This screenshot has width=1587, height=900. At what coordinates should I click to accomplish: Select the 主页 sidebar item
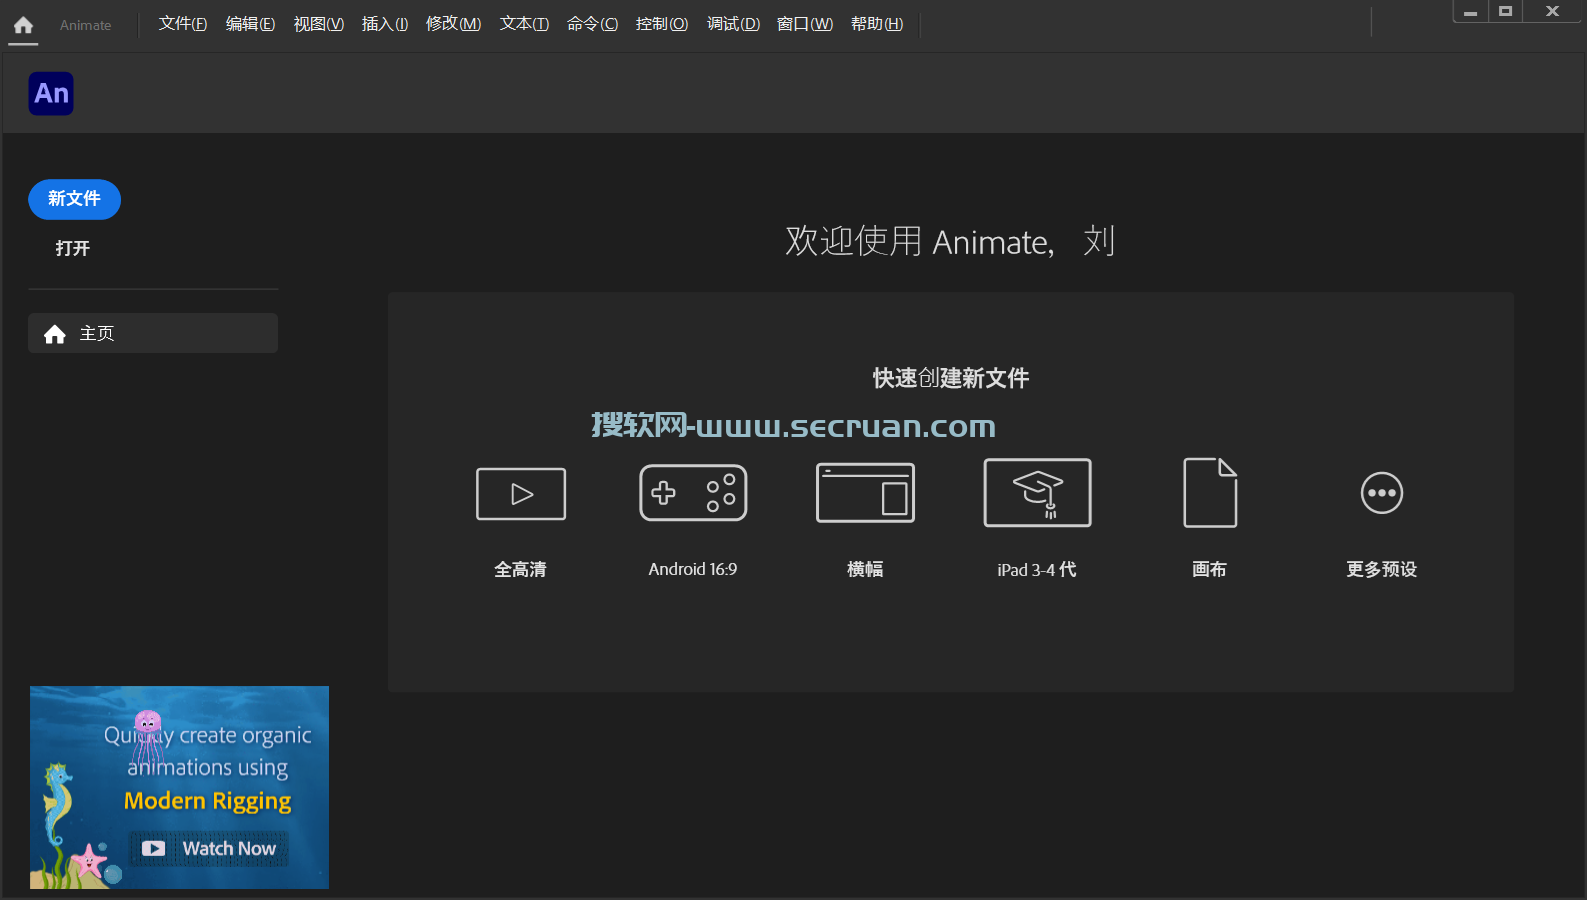click(153, 333)
